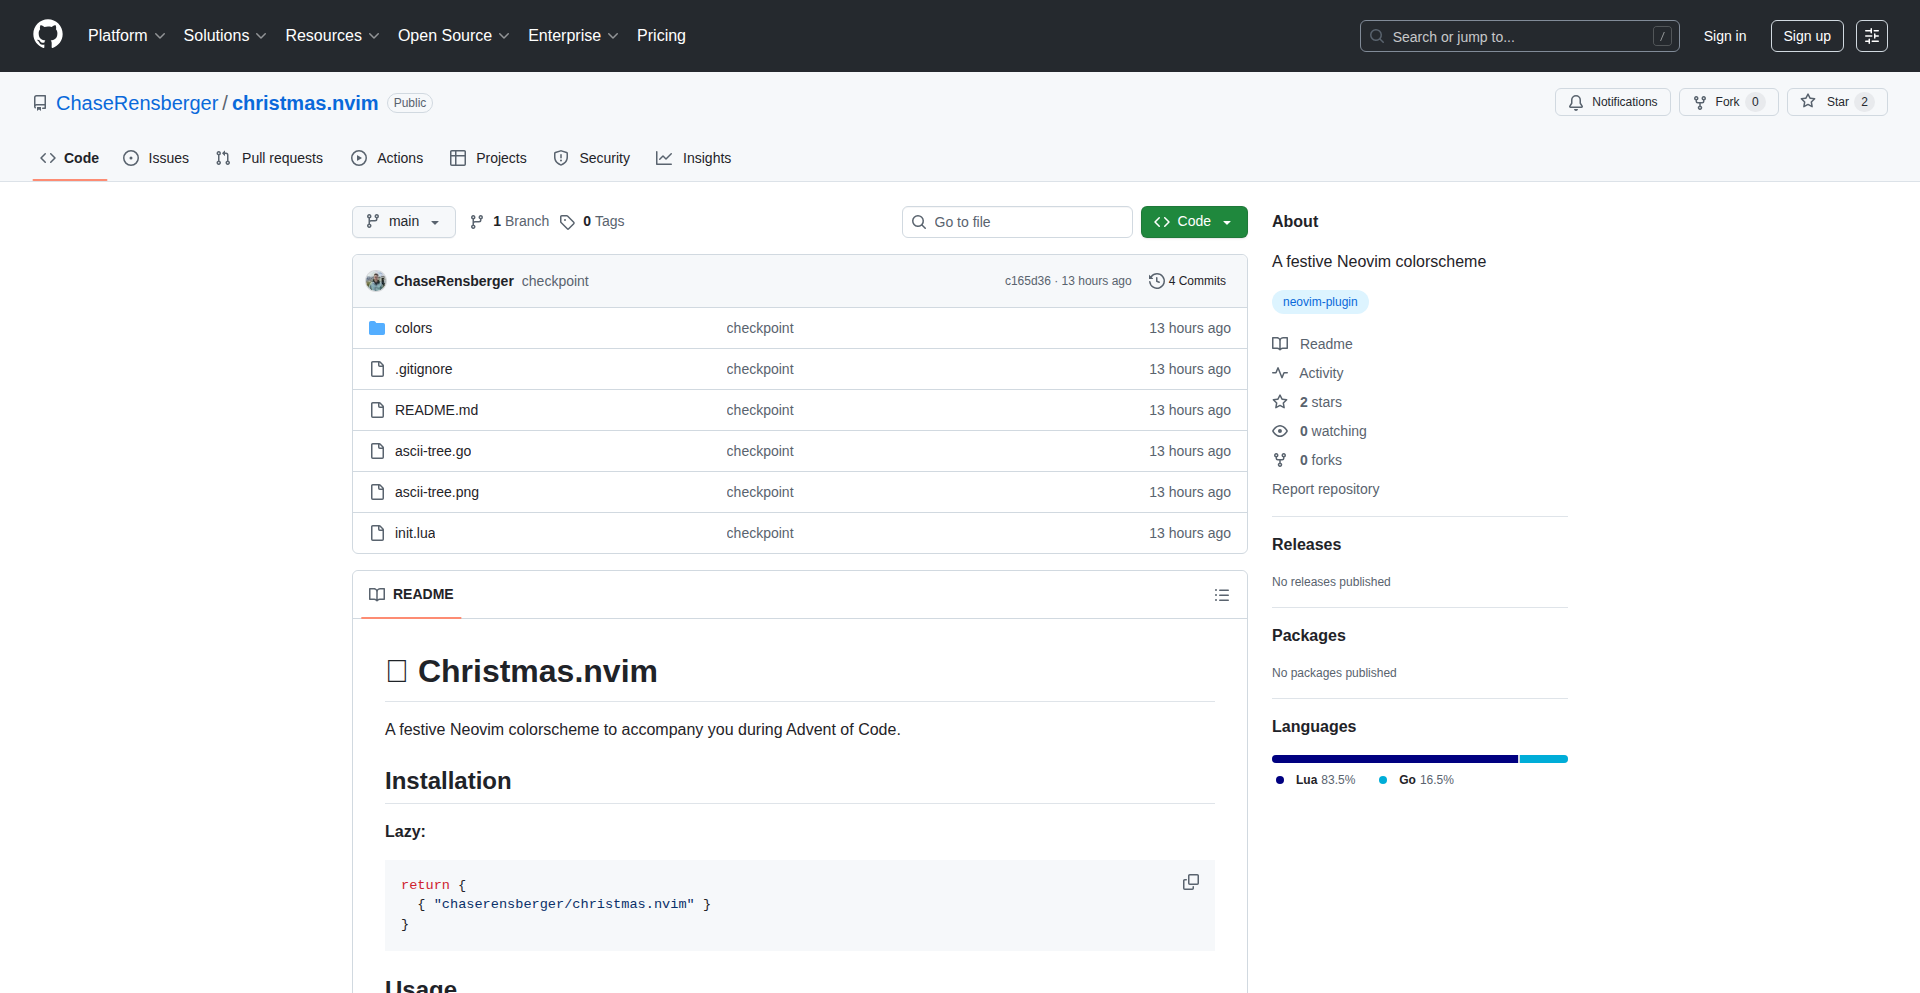
Task: Click the commit history clock icon
Action: pyautogui.click(x=1157, y=281)
